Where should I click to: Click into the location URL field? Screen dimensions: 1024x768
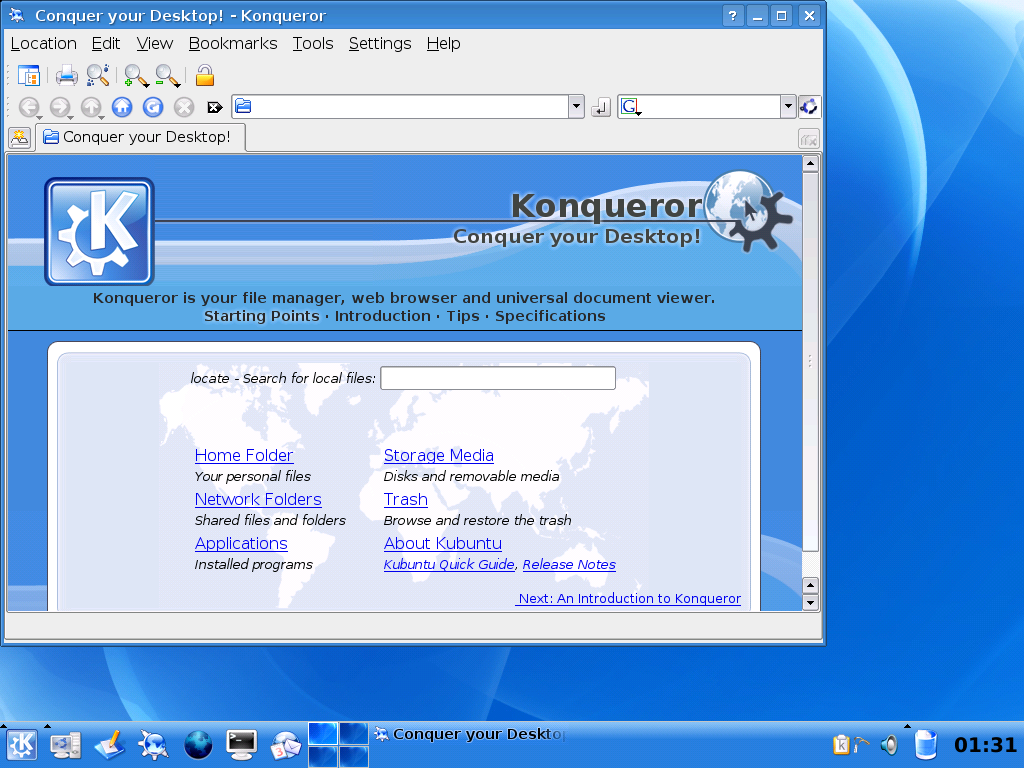[410, 106]
